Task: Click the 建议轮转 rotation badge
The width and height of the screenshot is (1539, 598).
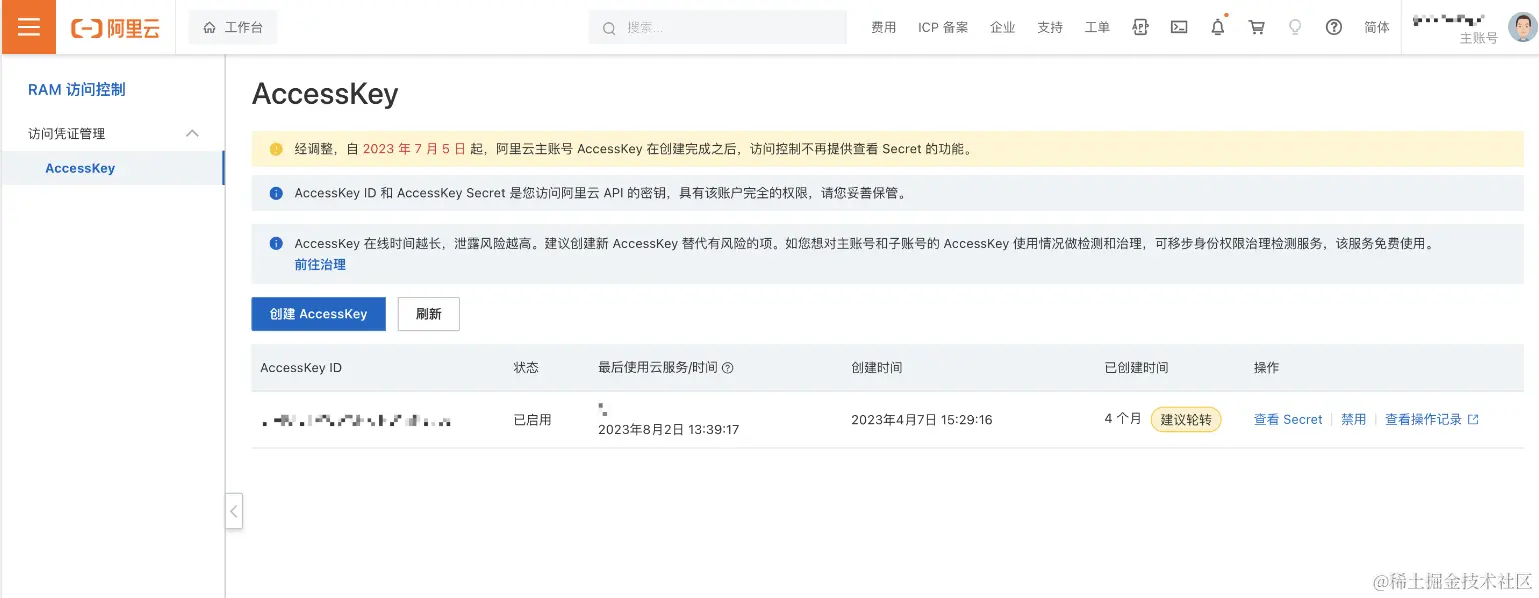Action: 1186,420
